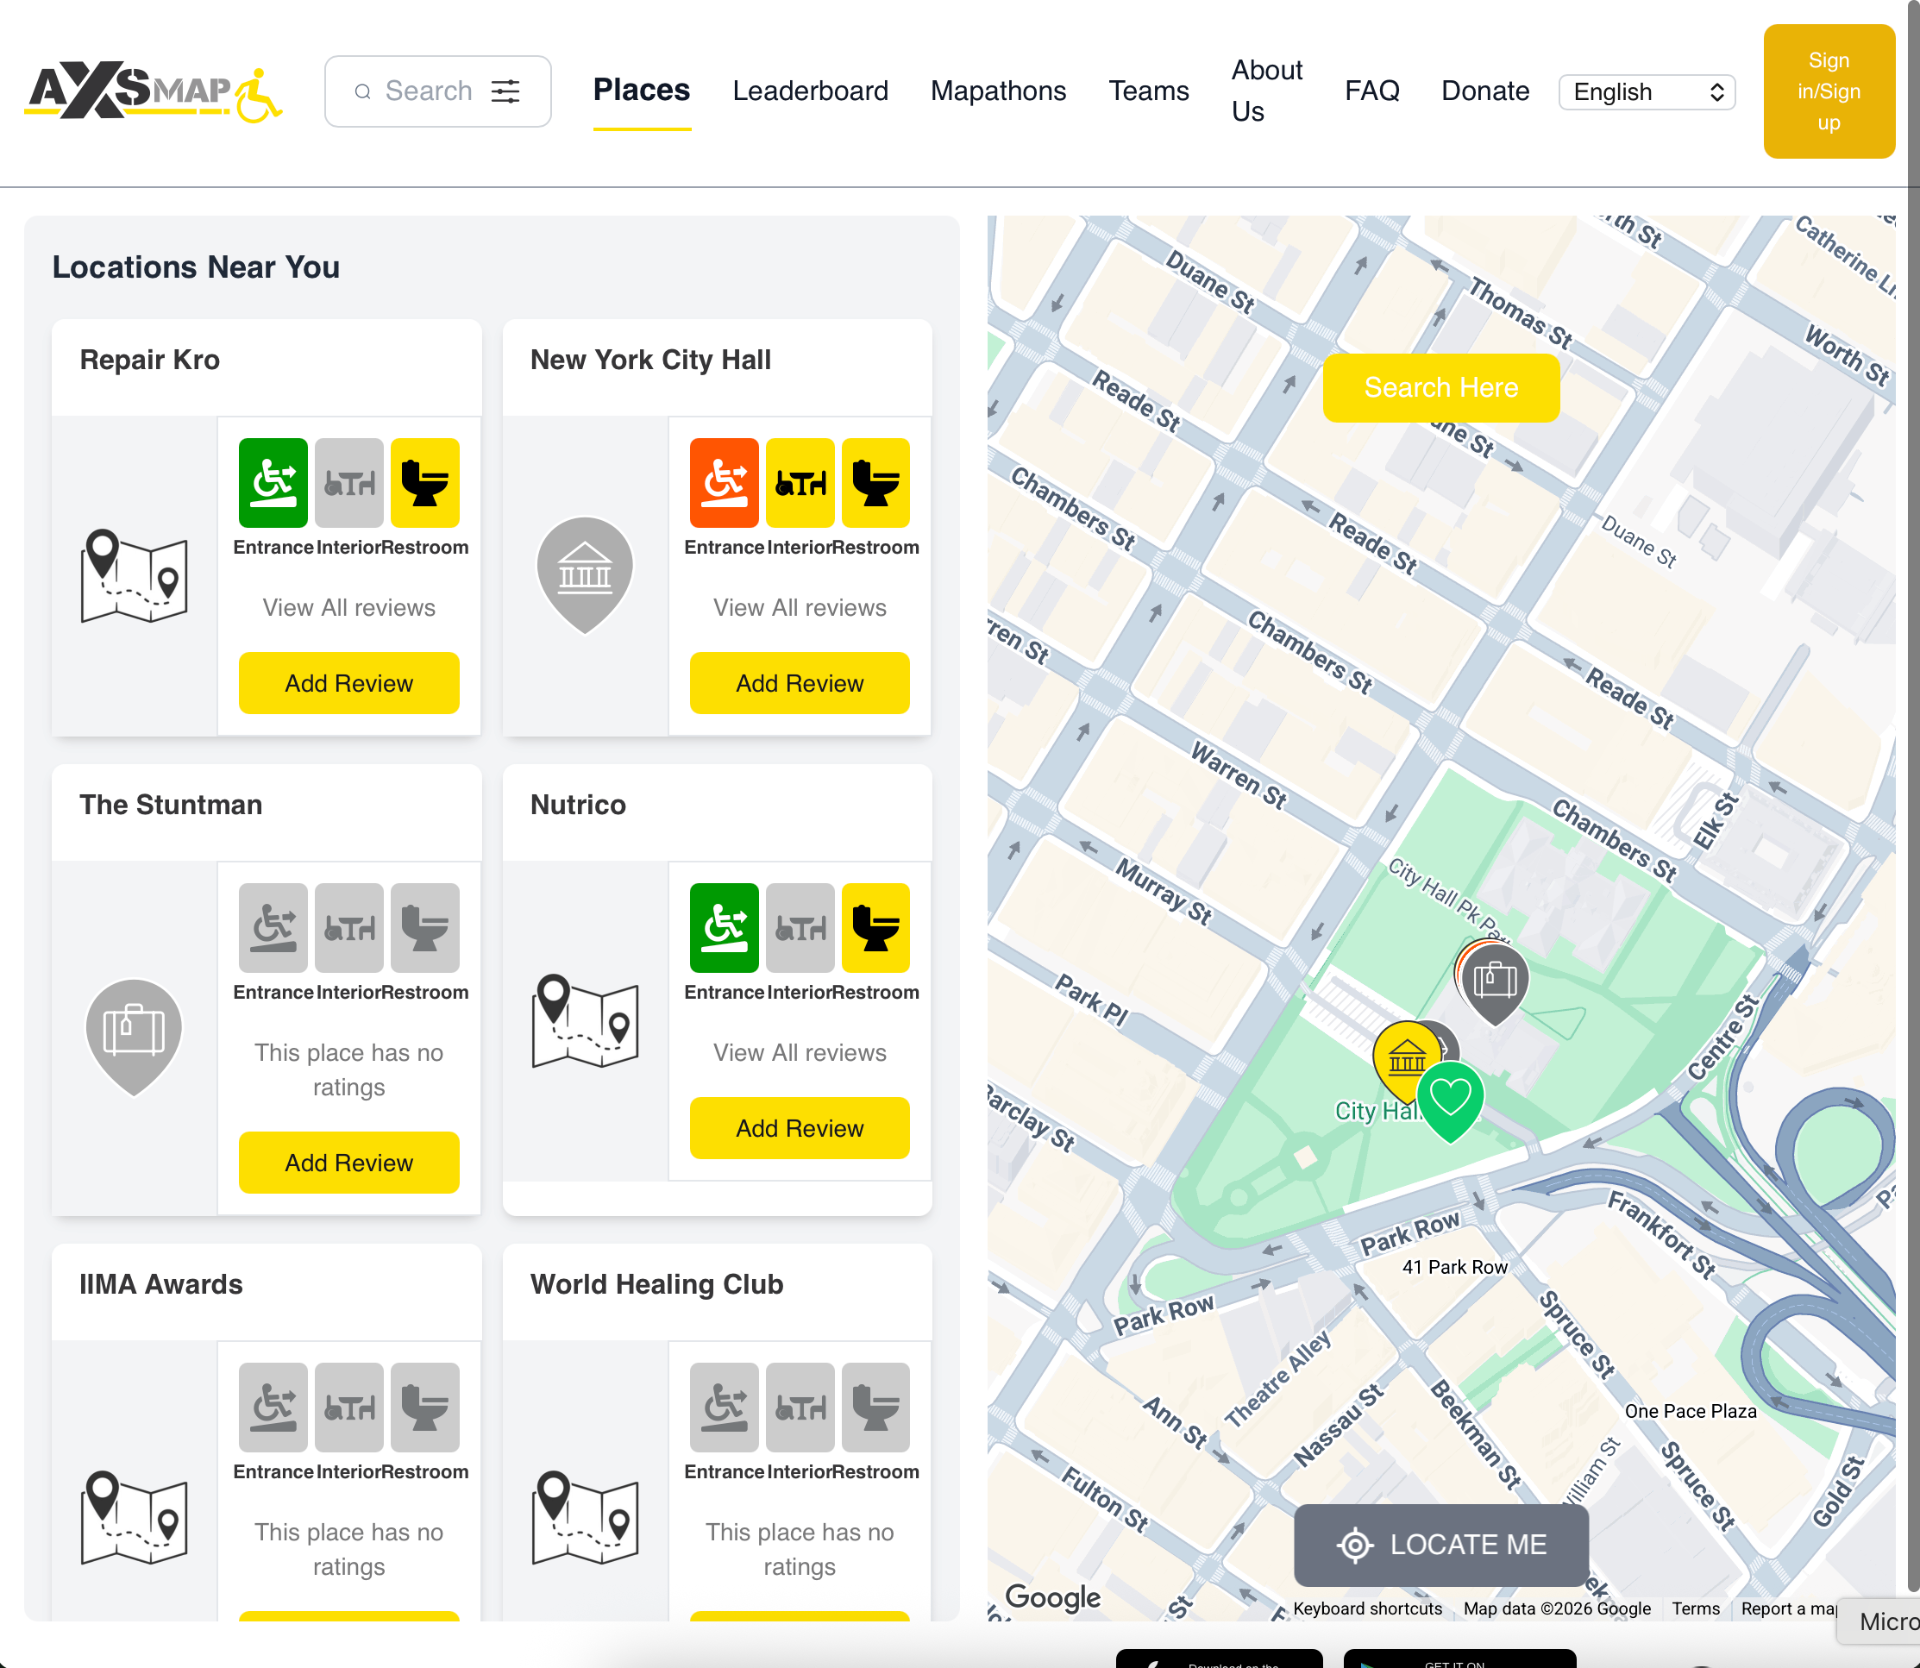Select Nutrico yellow Restroom icon
The width and height of the screenshot is (1920, 1668).
point(876,928)
